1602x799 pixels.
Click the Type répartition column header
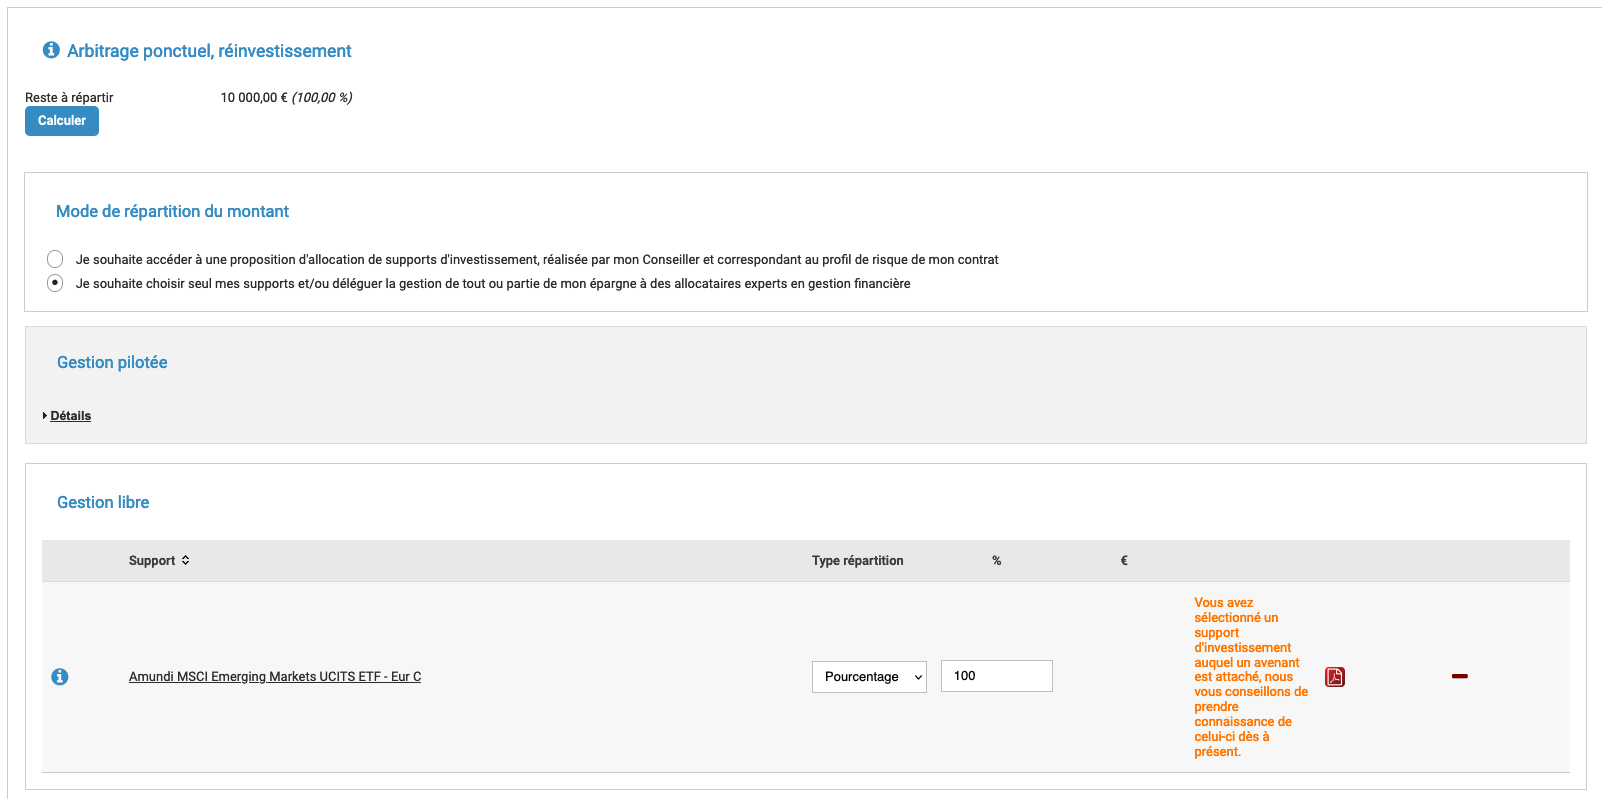click(x=857, y=560)
